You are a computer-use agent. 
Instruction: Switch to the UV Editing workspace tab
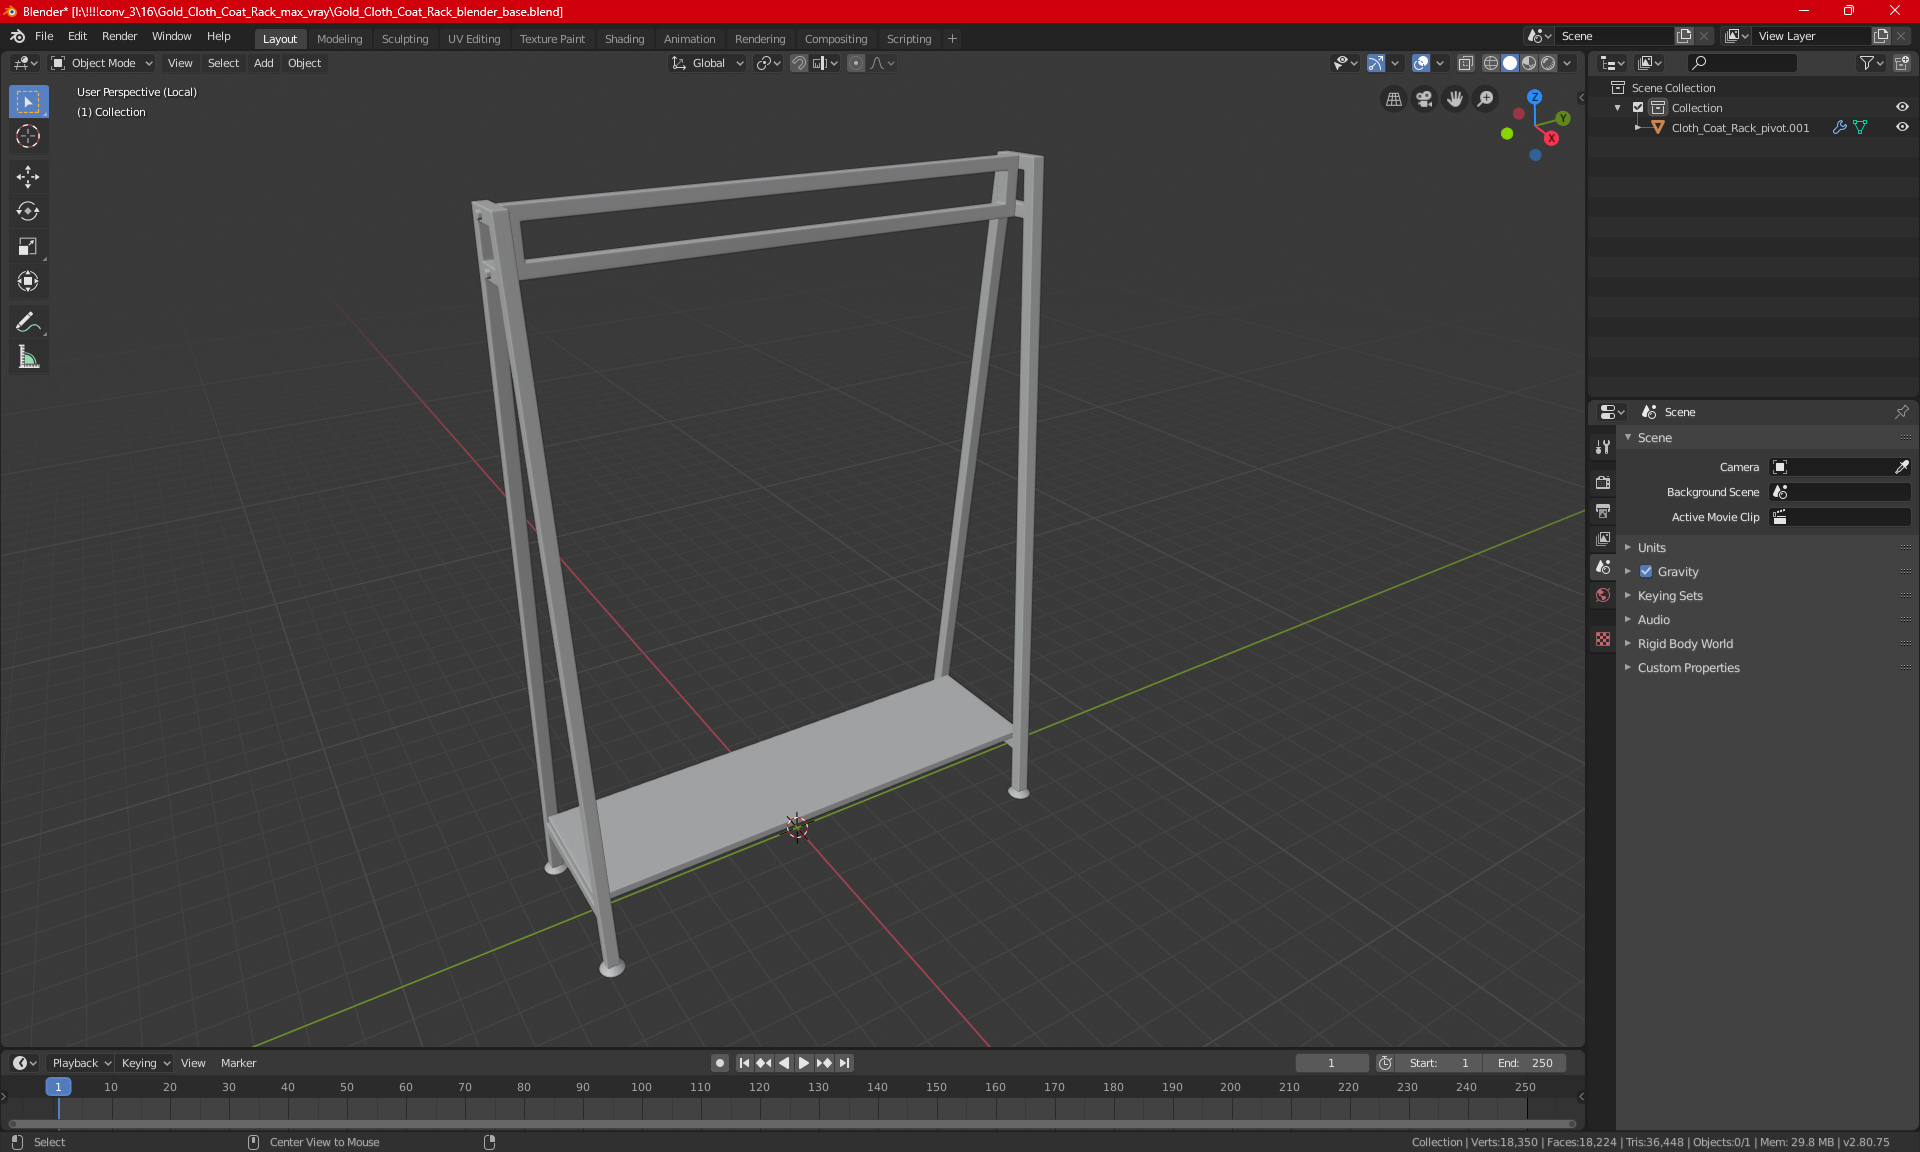pyautogui.click(x=474, y=39)
